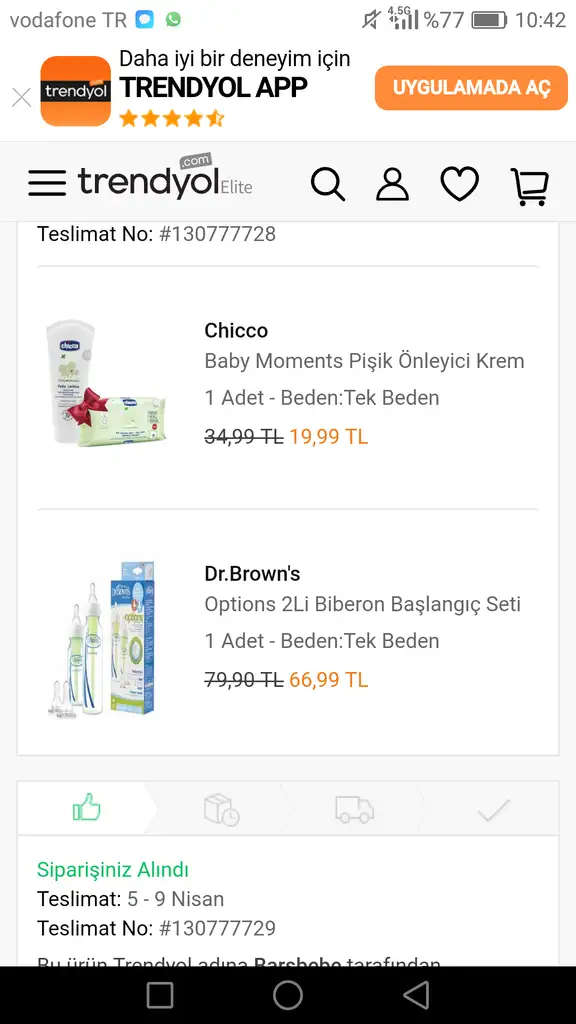
Task: Select the delivery truck step icon
Action: (x=355, y=809)
